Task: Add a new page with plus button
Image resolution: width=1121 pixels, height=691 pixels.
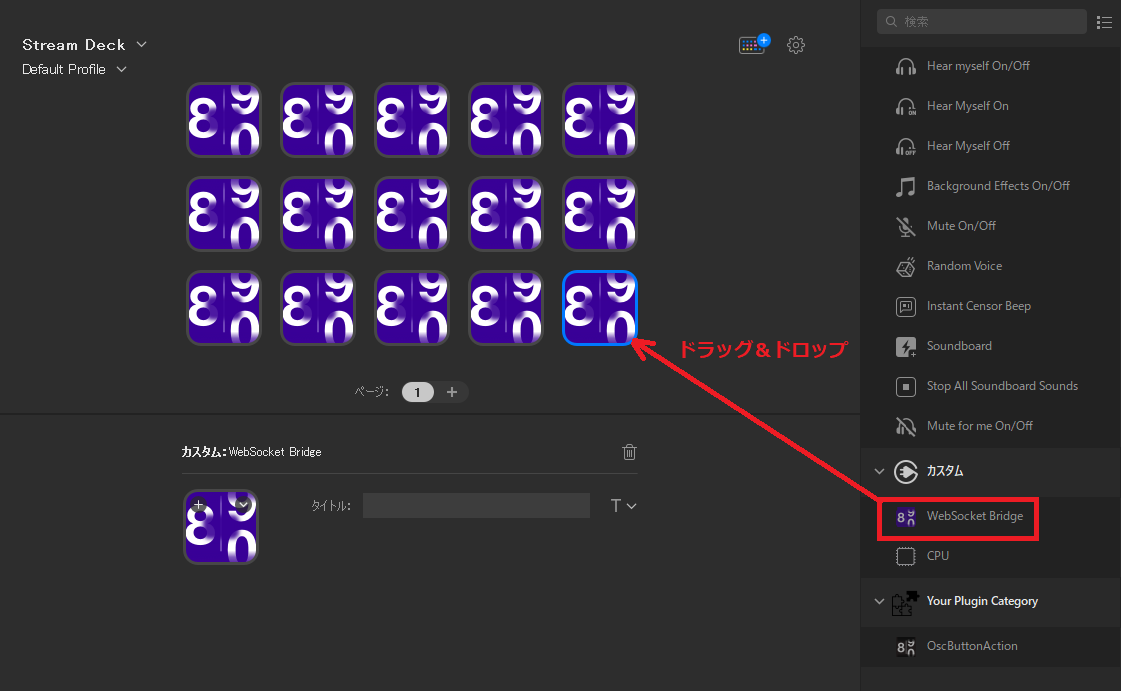Action: (x=452, y=392)
